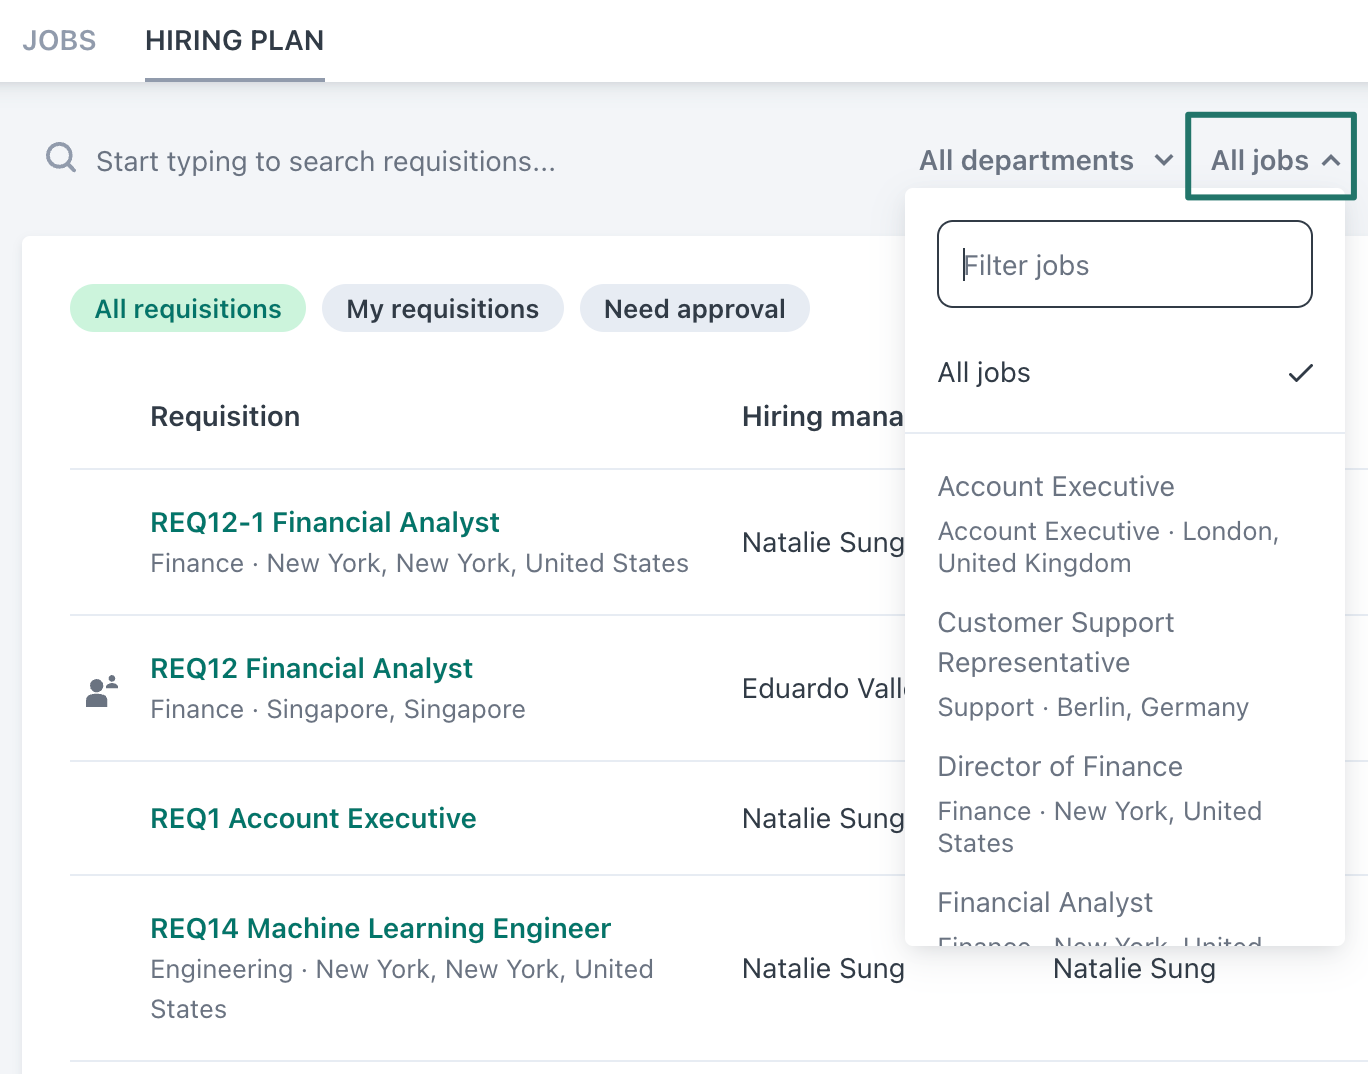Click the checkmark beside All jobs
The width and height of the screenshot is (1368, 1074).
point(1301,372)
